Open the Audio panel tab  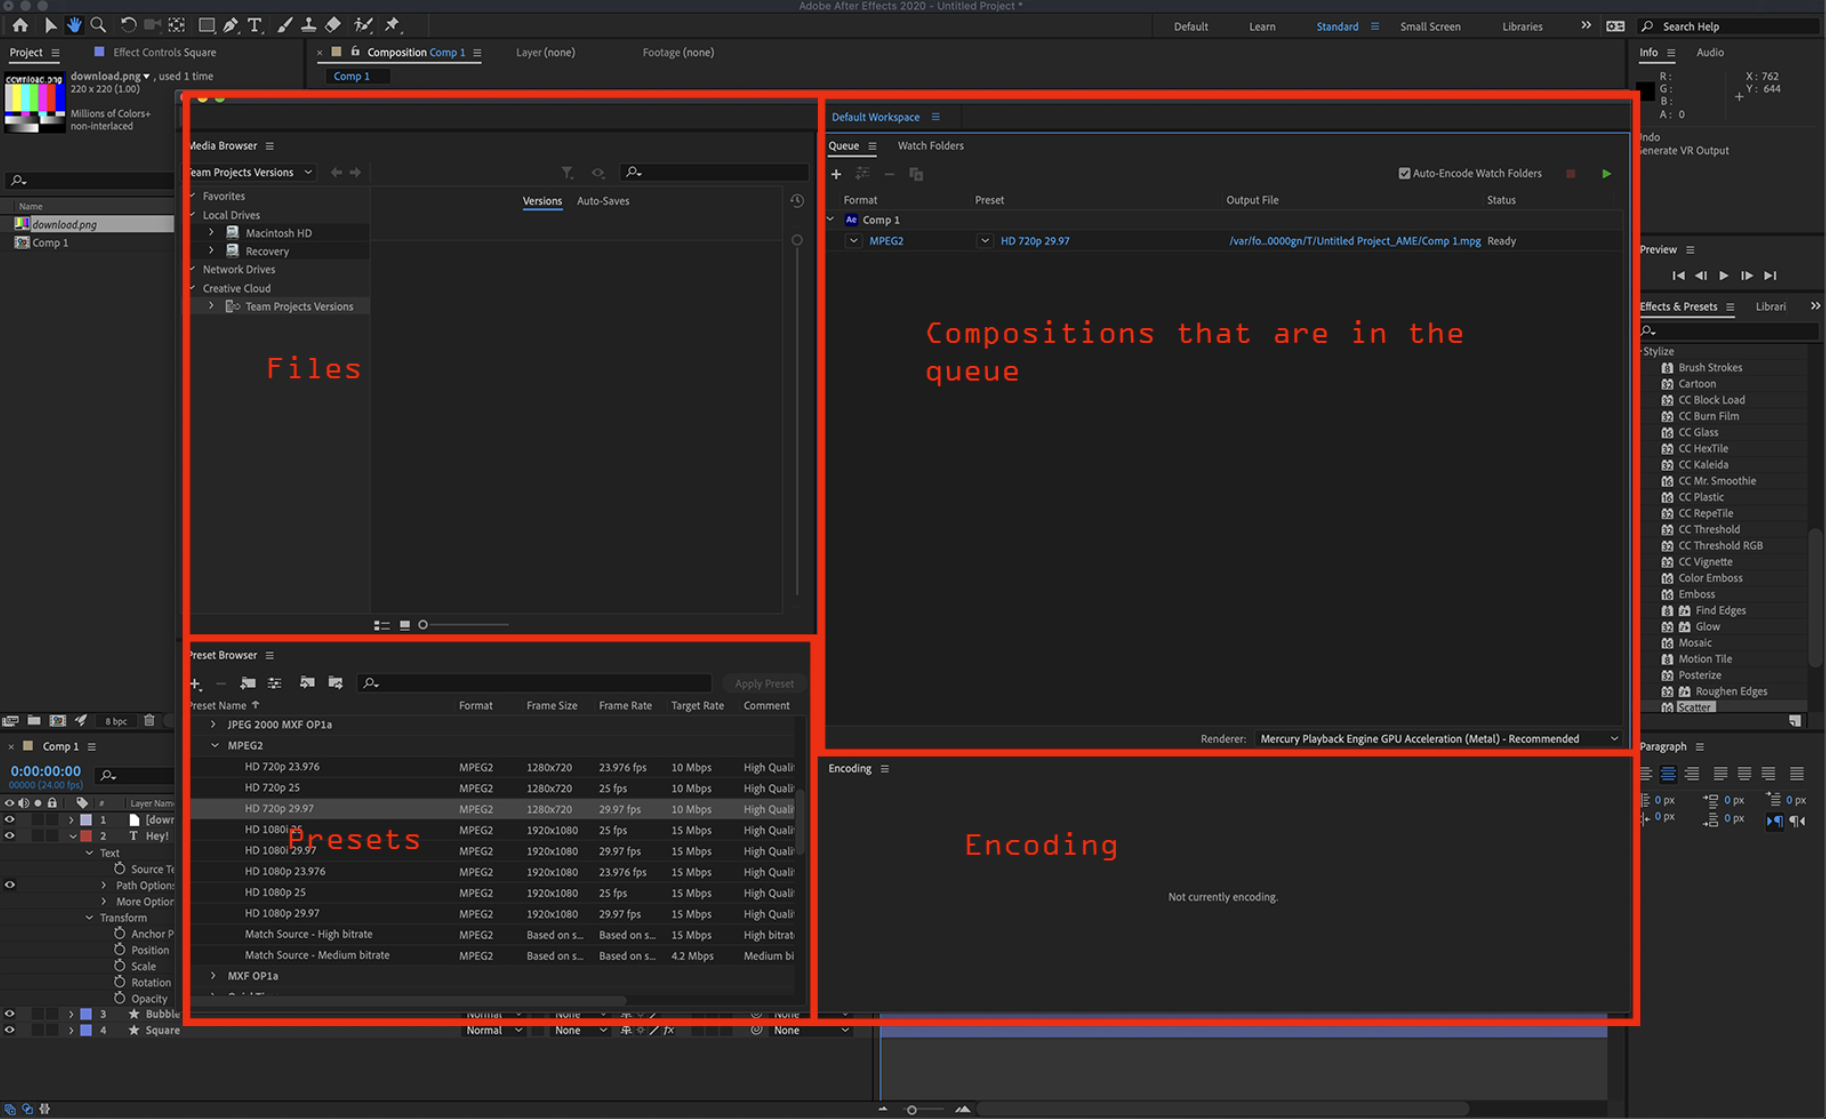pyautogui.click(x=1710, y=52)
